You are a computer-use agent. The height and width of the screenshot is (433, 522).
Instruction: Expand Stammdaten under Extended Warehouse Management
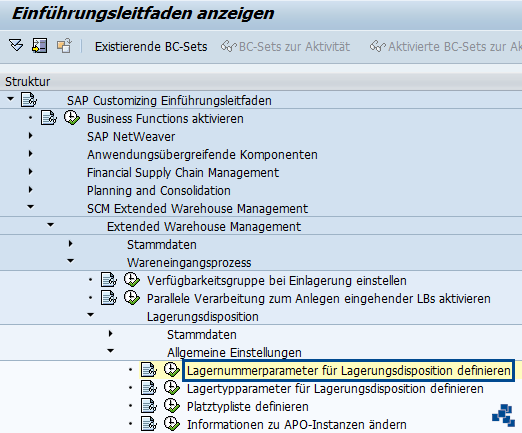tap(71, 244)
